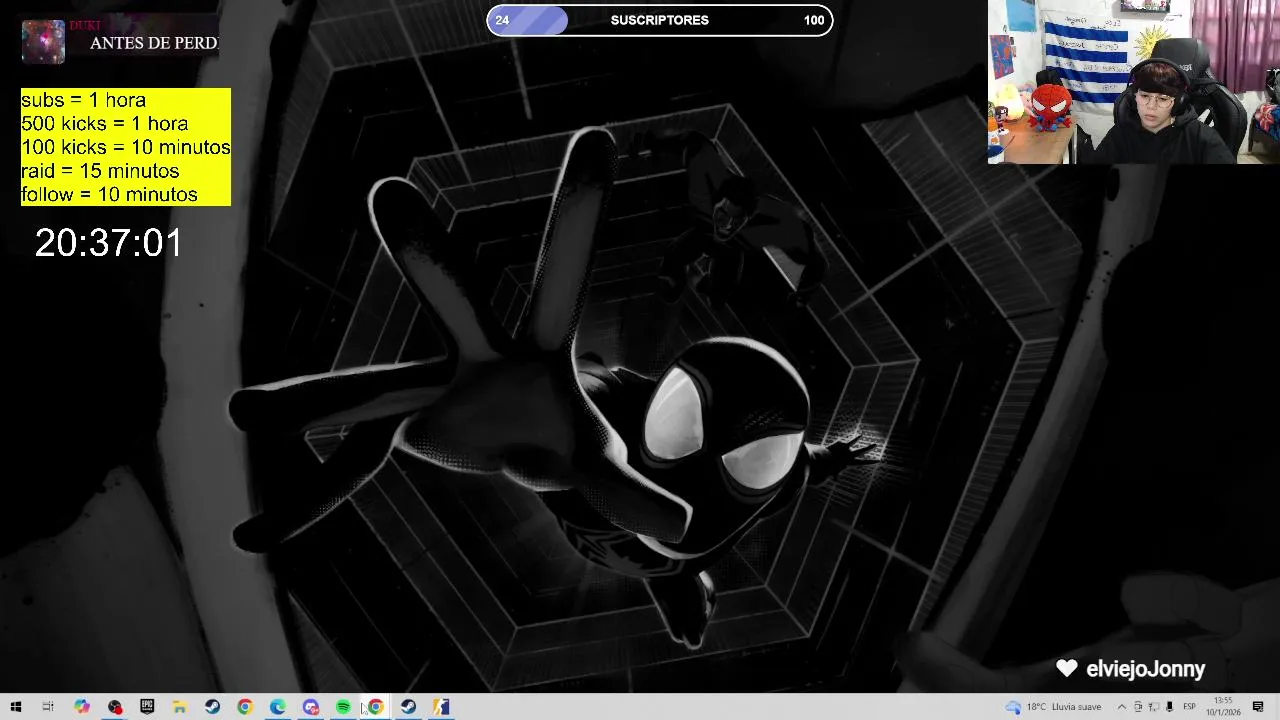Viewport: 1280px width, 720px height.
Task: Click the 20:37:01 countdown timer
Action: (109, 243)
